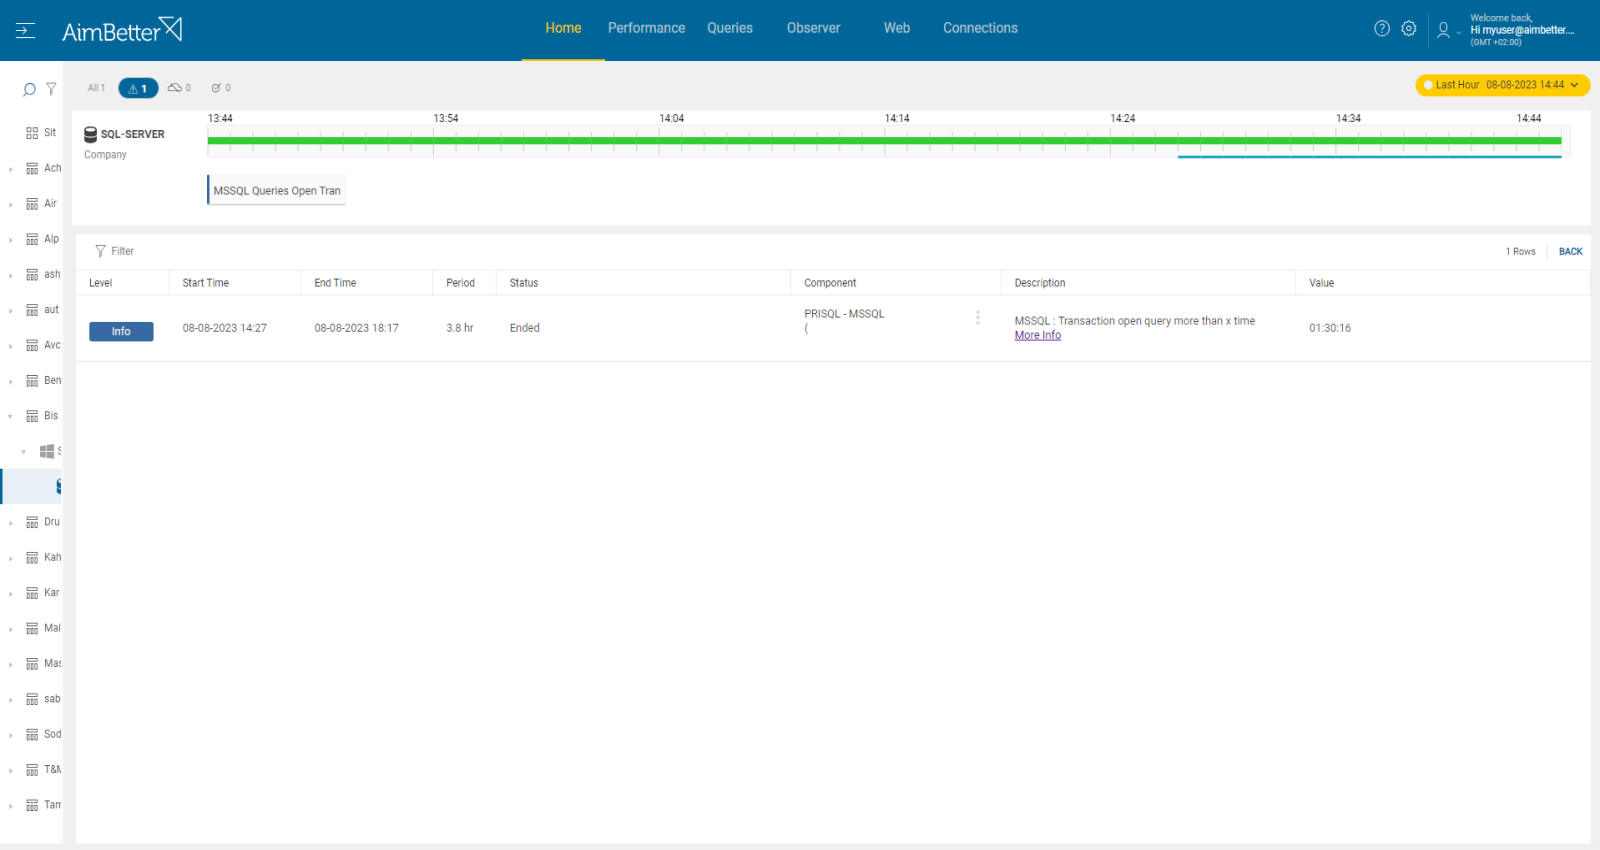Show the All 1 alerts filter

pyautogui.click(x=96, y=88)
